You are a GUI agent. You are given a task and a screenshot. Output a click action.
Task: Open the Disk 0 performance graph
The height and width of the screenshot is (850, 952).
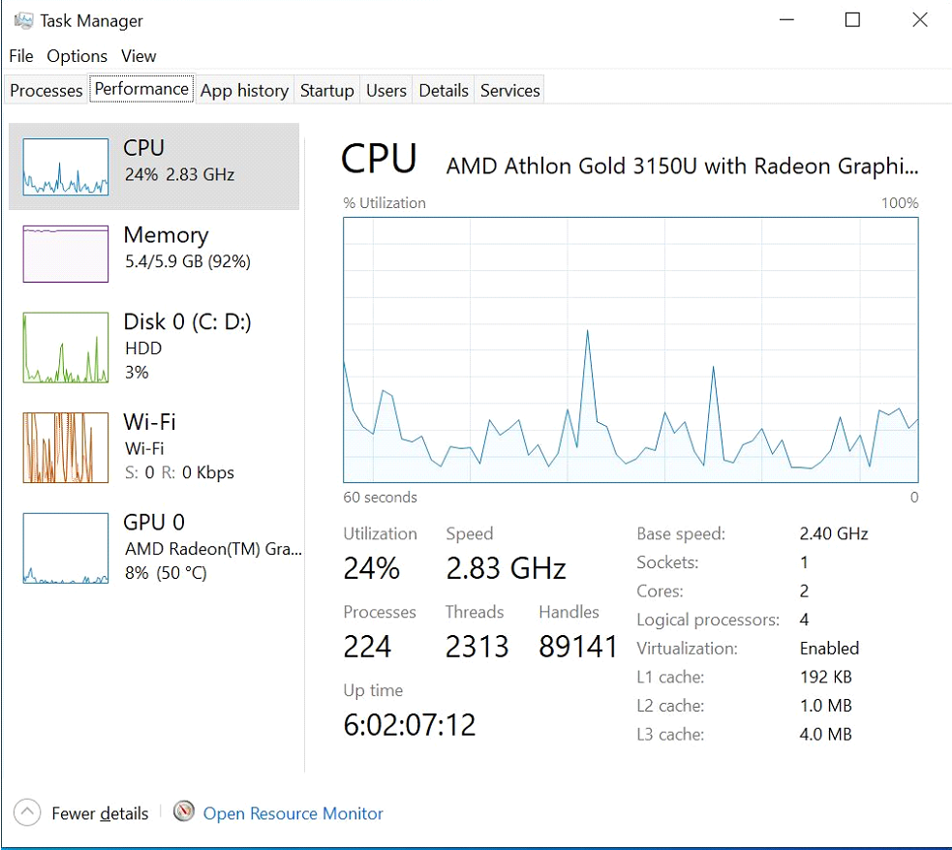[x=66, y=347]
